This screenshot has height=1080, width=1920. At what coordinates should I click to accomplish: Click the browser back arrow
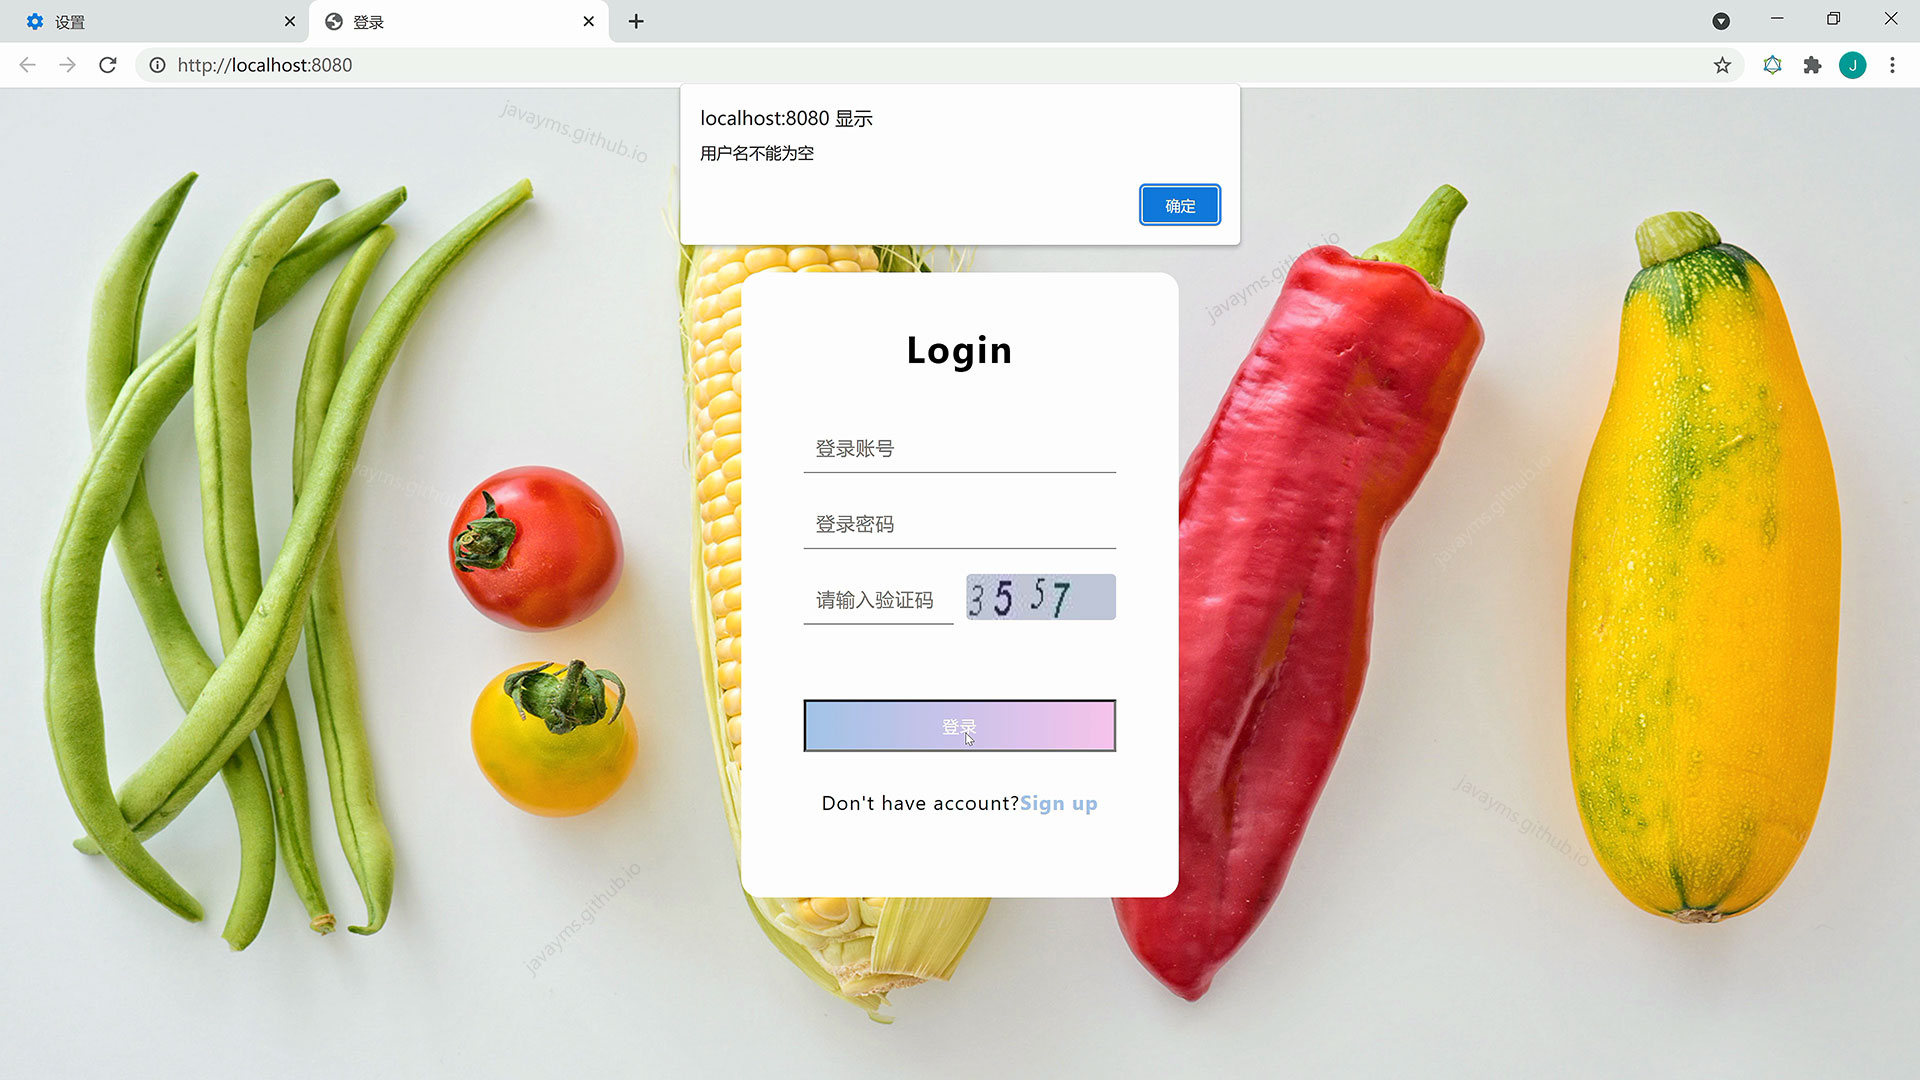click(27, 65)
